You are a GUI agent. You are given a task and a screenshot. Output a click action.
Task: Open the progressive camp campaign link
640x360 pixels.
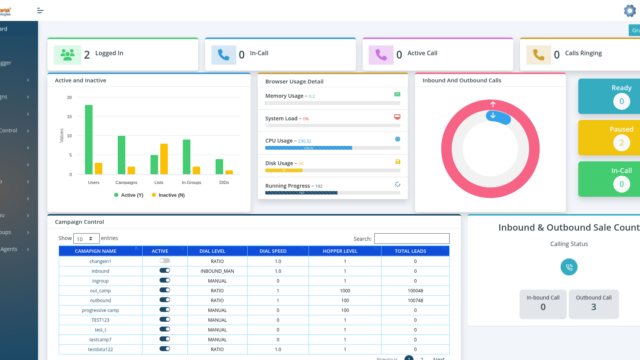pos(100,310)
